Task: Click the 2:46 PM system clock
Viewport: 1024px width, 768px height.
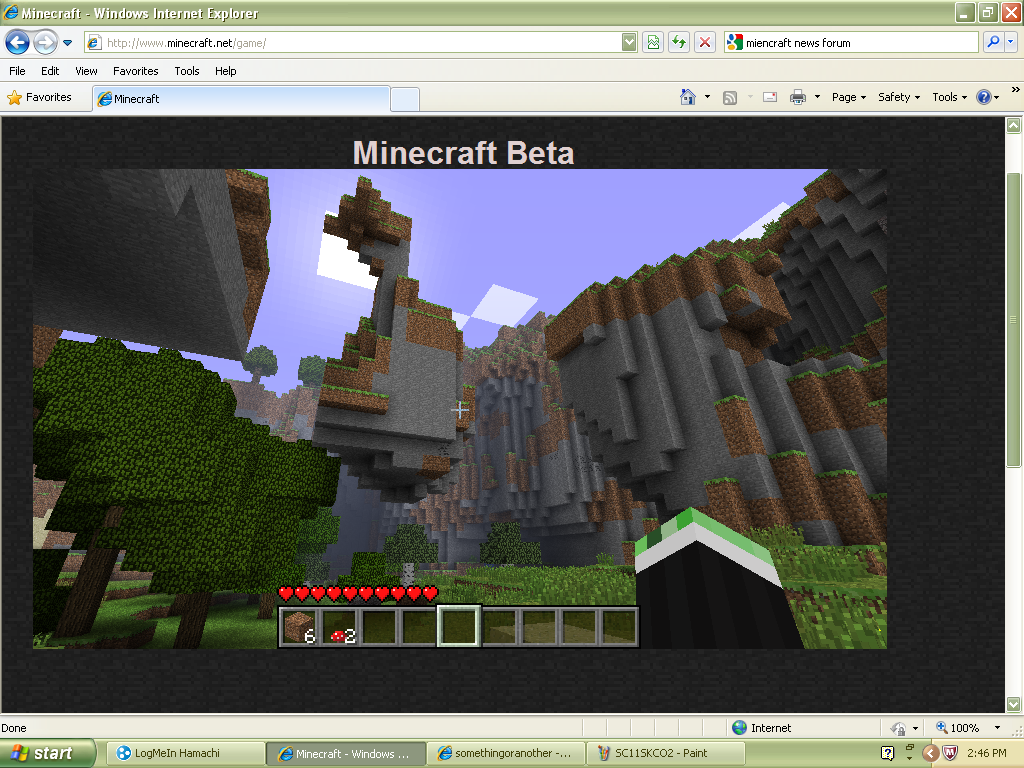Action: 987,753
